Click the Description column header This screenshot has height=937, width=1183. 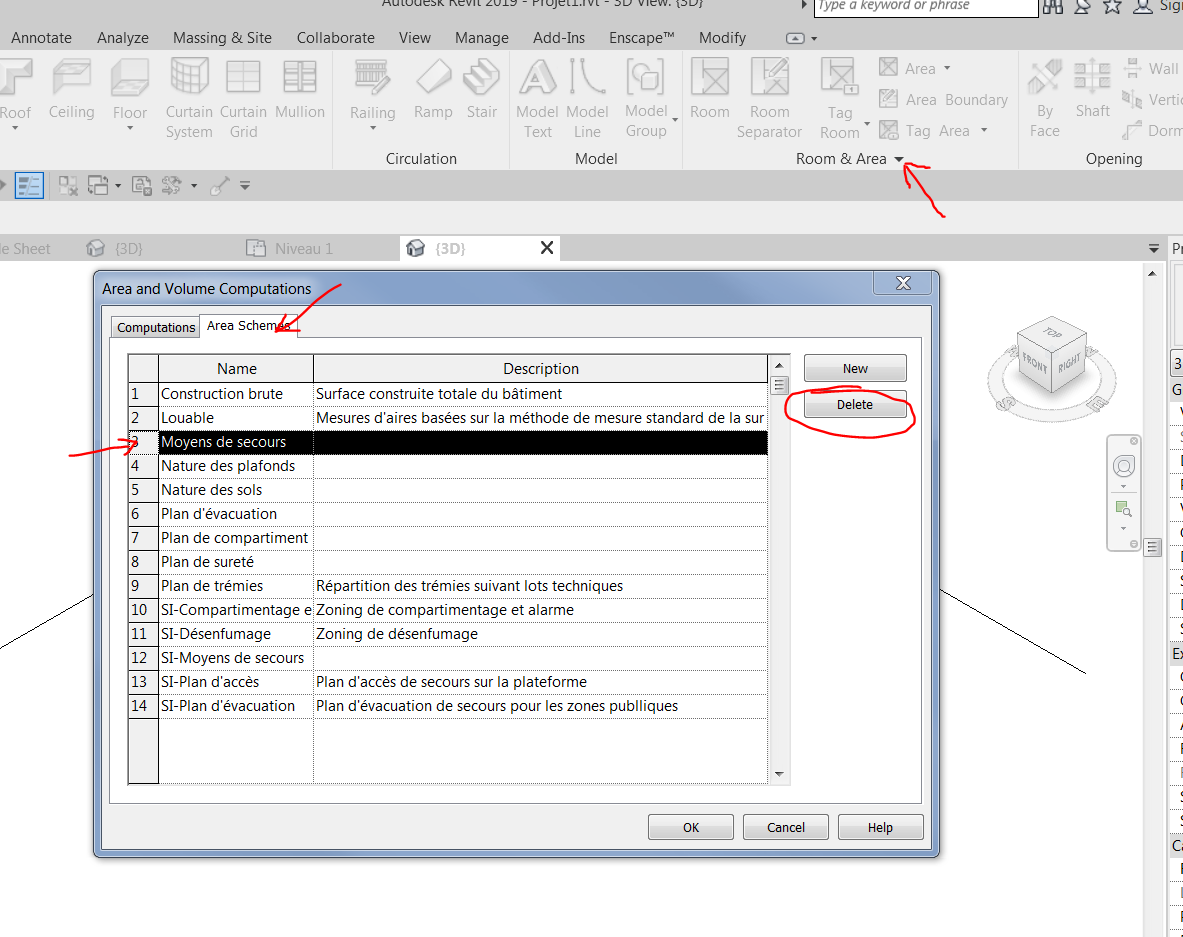click(540, 369)
